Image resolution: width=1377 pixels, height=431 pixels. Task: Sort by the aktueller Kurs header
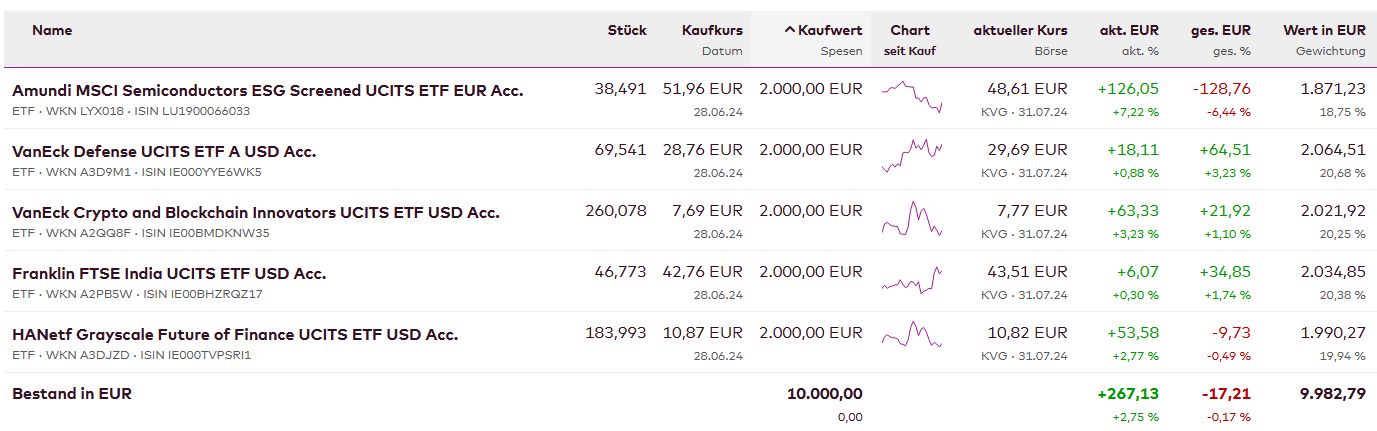pyautogui.click(x=1020, y=31)
